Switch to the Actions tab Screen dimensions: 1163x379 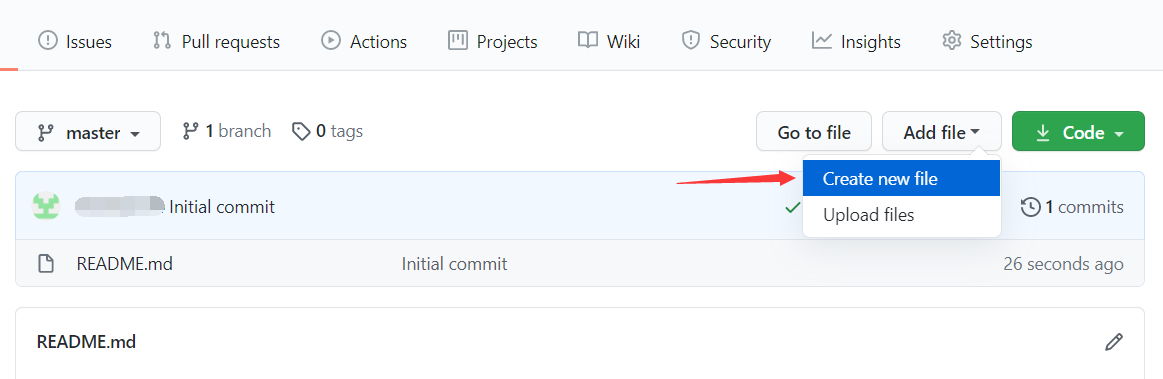pyautogui.click(x=363, y=42)
